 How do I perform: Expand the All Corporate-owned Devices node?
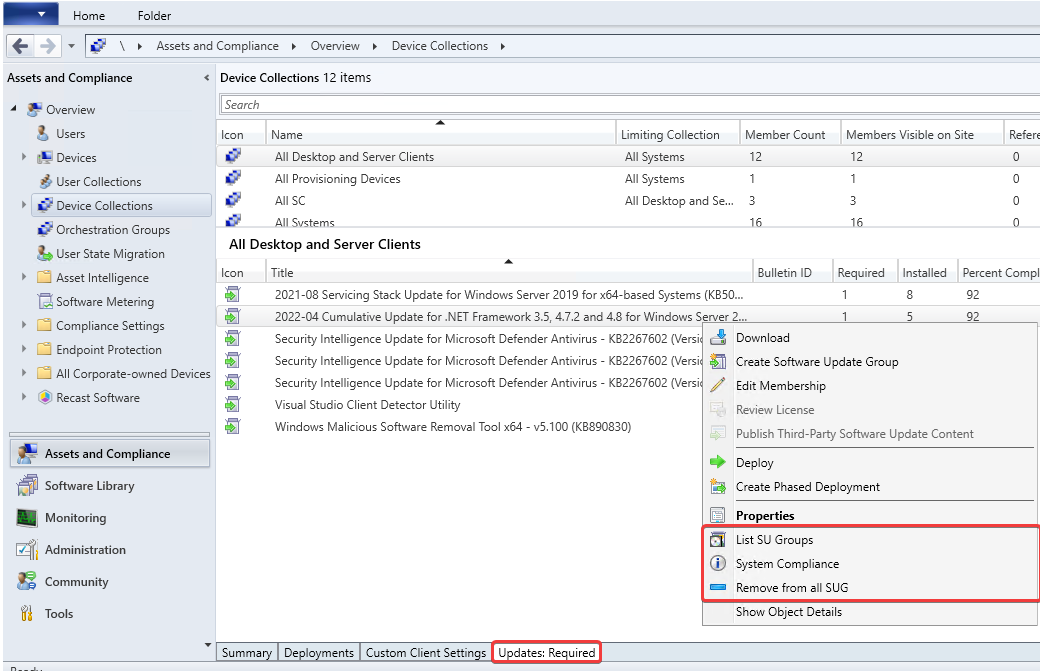tap(24, 373)
